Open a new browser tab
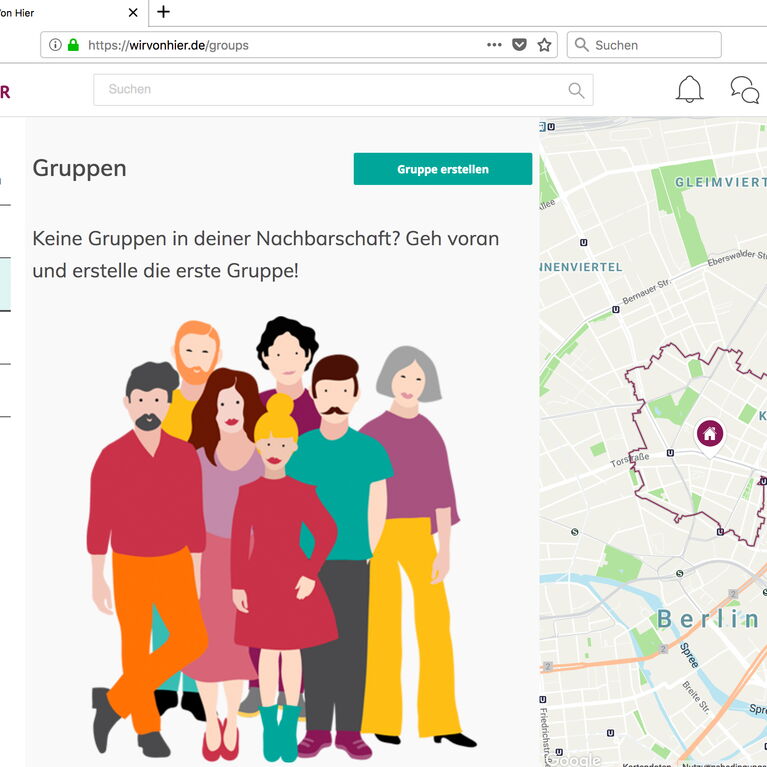Screen dimensions: 767x767 [x=163, y=12]
